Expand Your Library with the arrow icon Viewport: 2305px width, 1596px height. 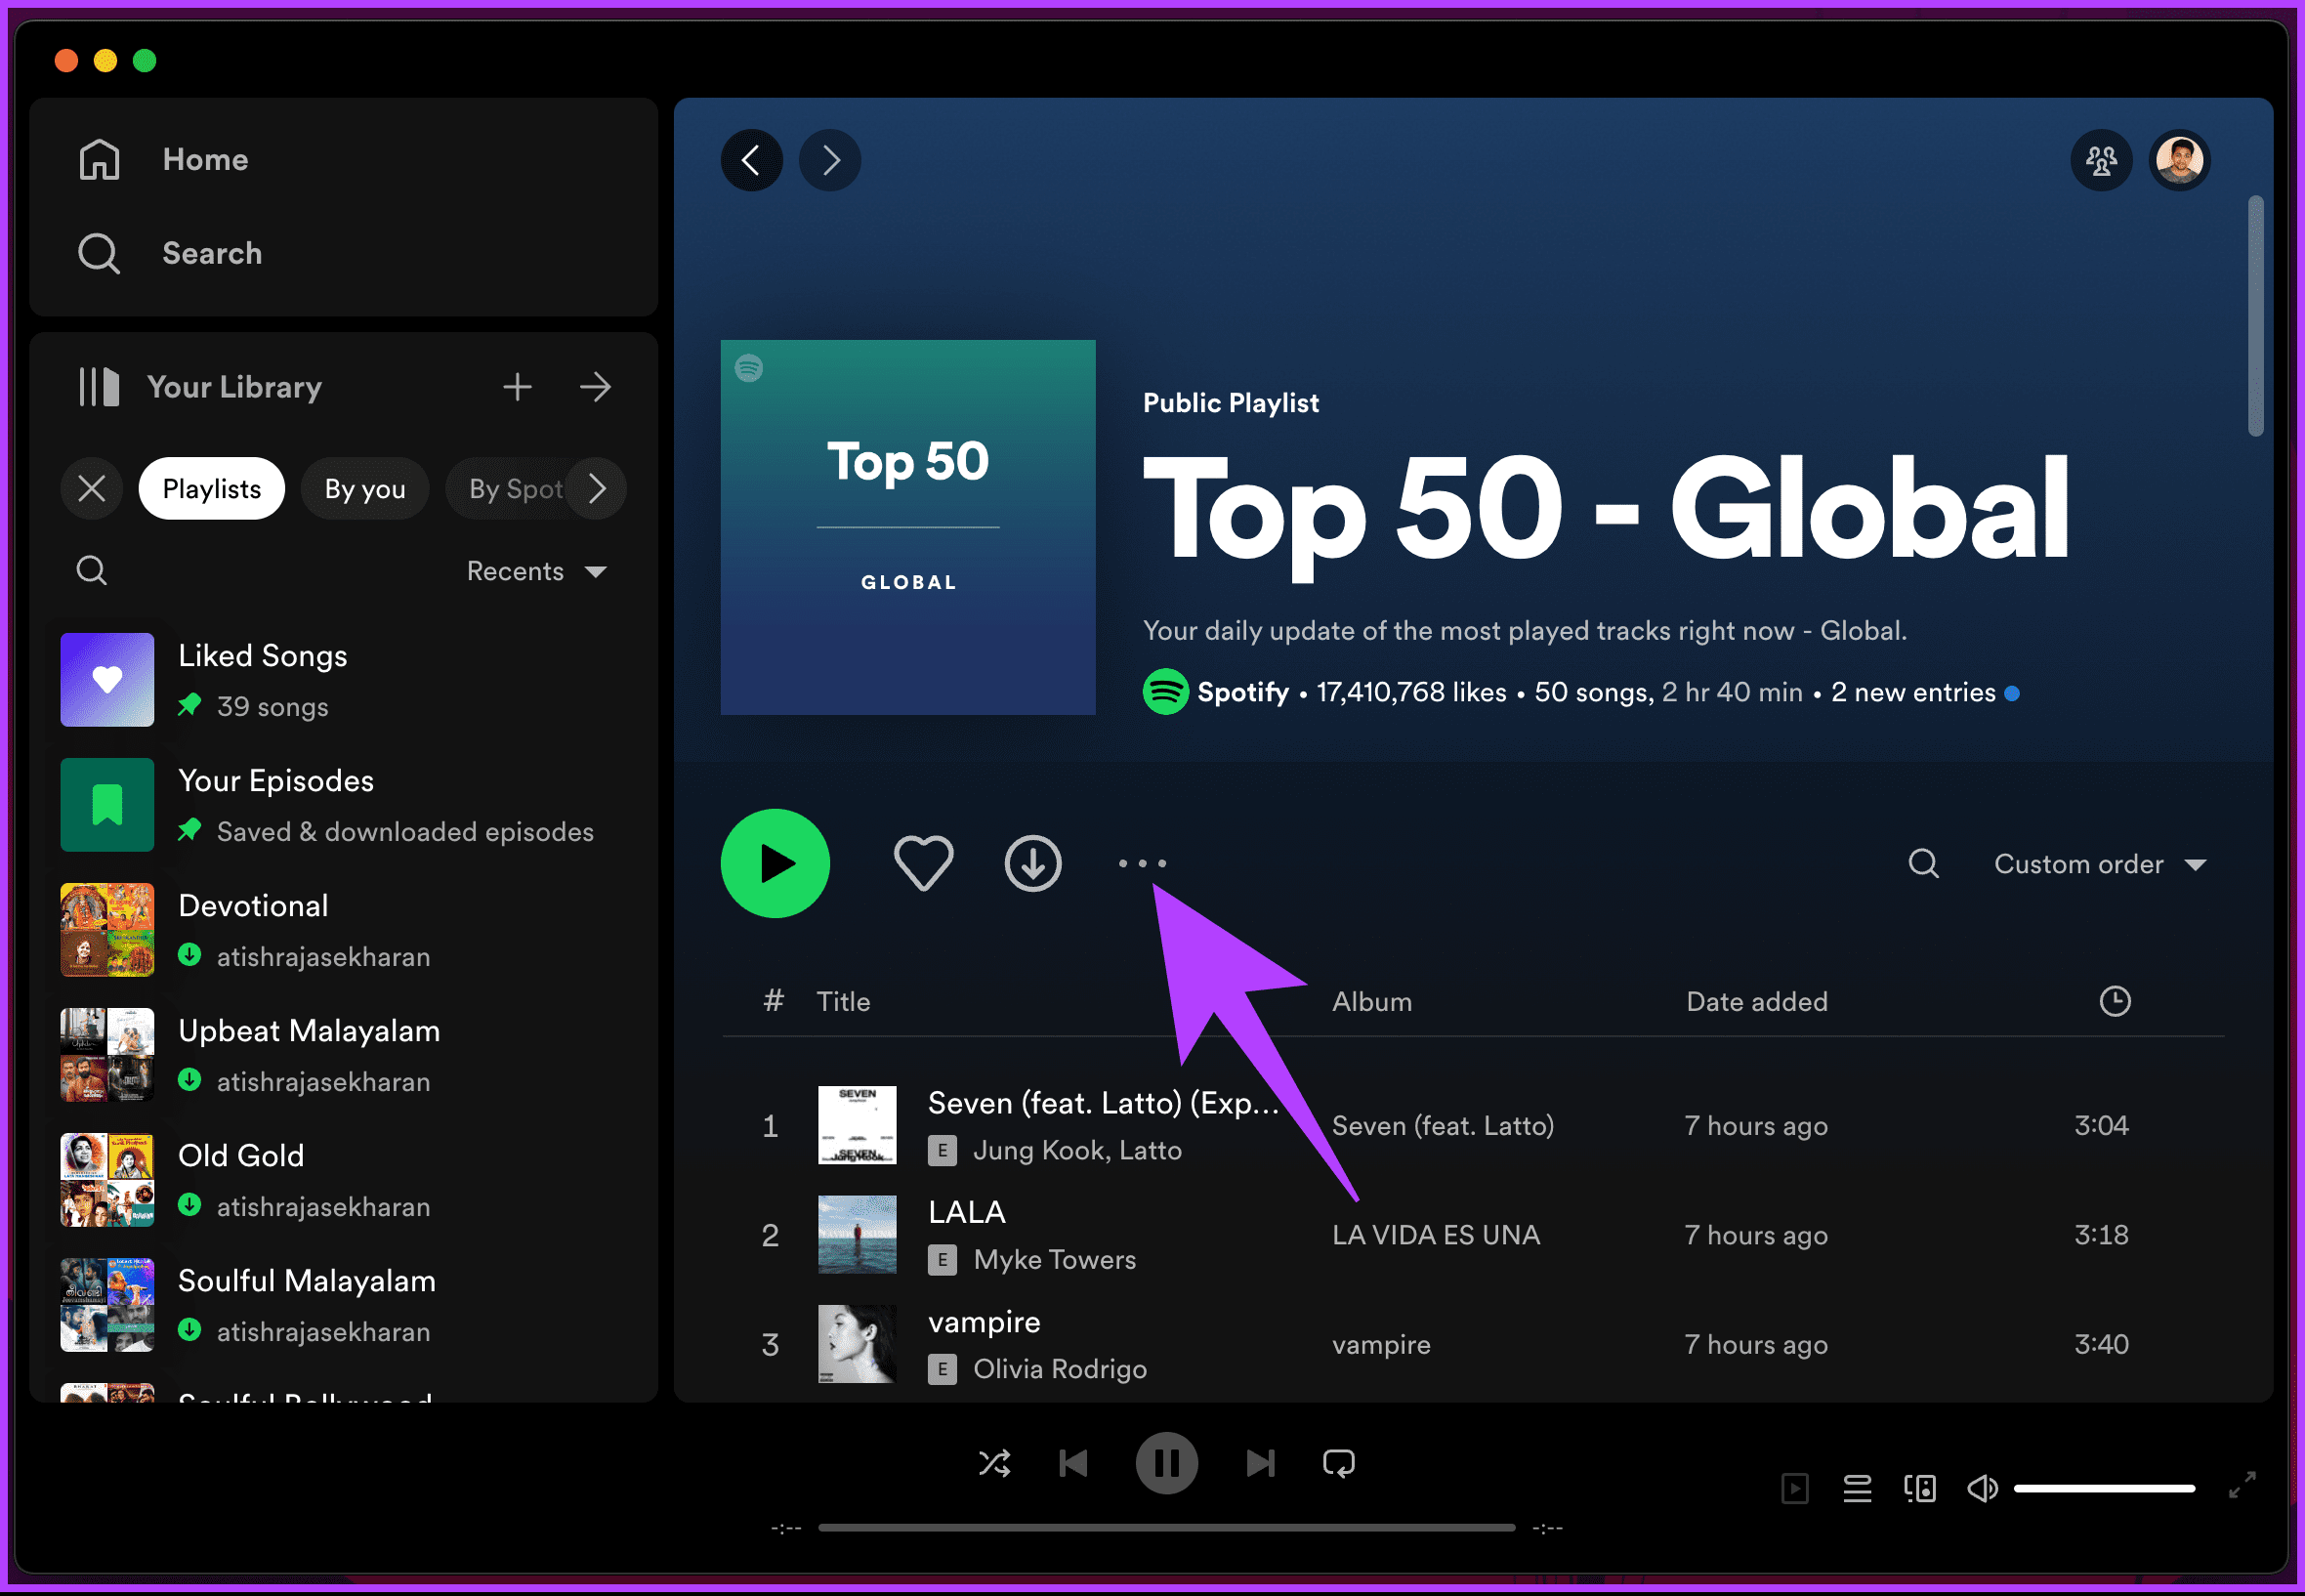point(596,387)
